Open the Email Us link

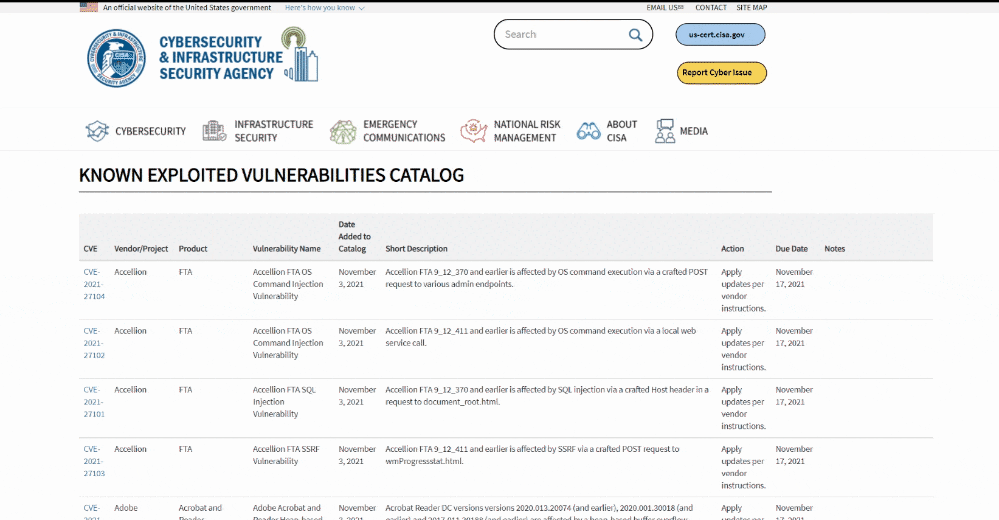[x=665, y=8]
